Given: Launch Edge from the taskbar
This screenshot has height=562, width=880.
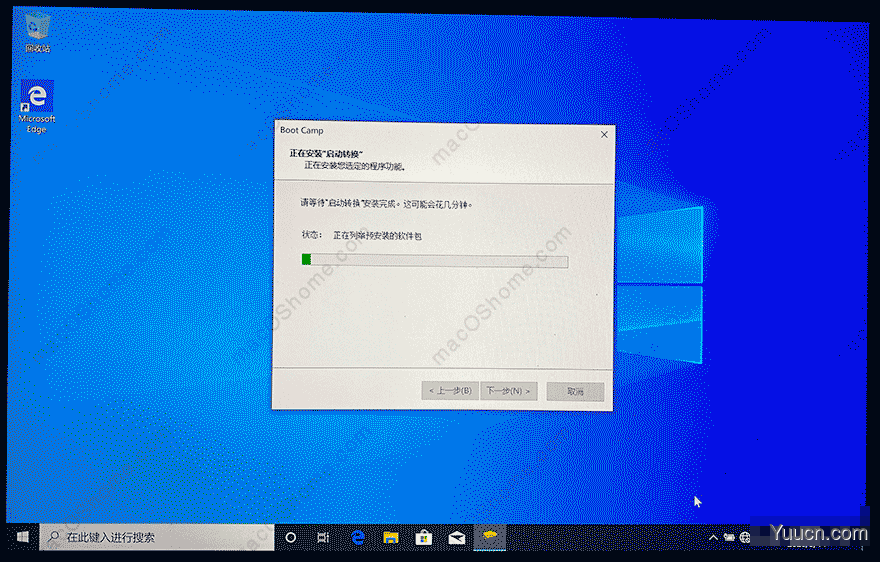Looking at the screenshot, I should tap(358, 537).
